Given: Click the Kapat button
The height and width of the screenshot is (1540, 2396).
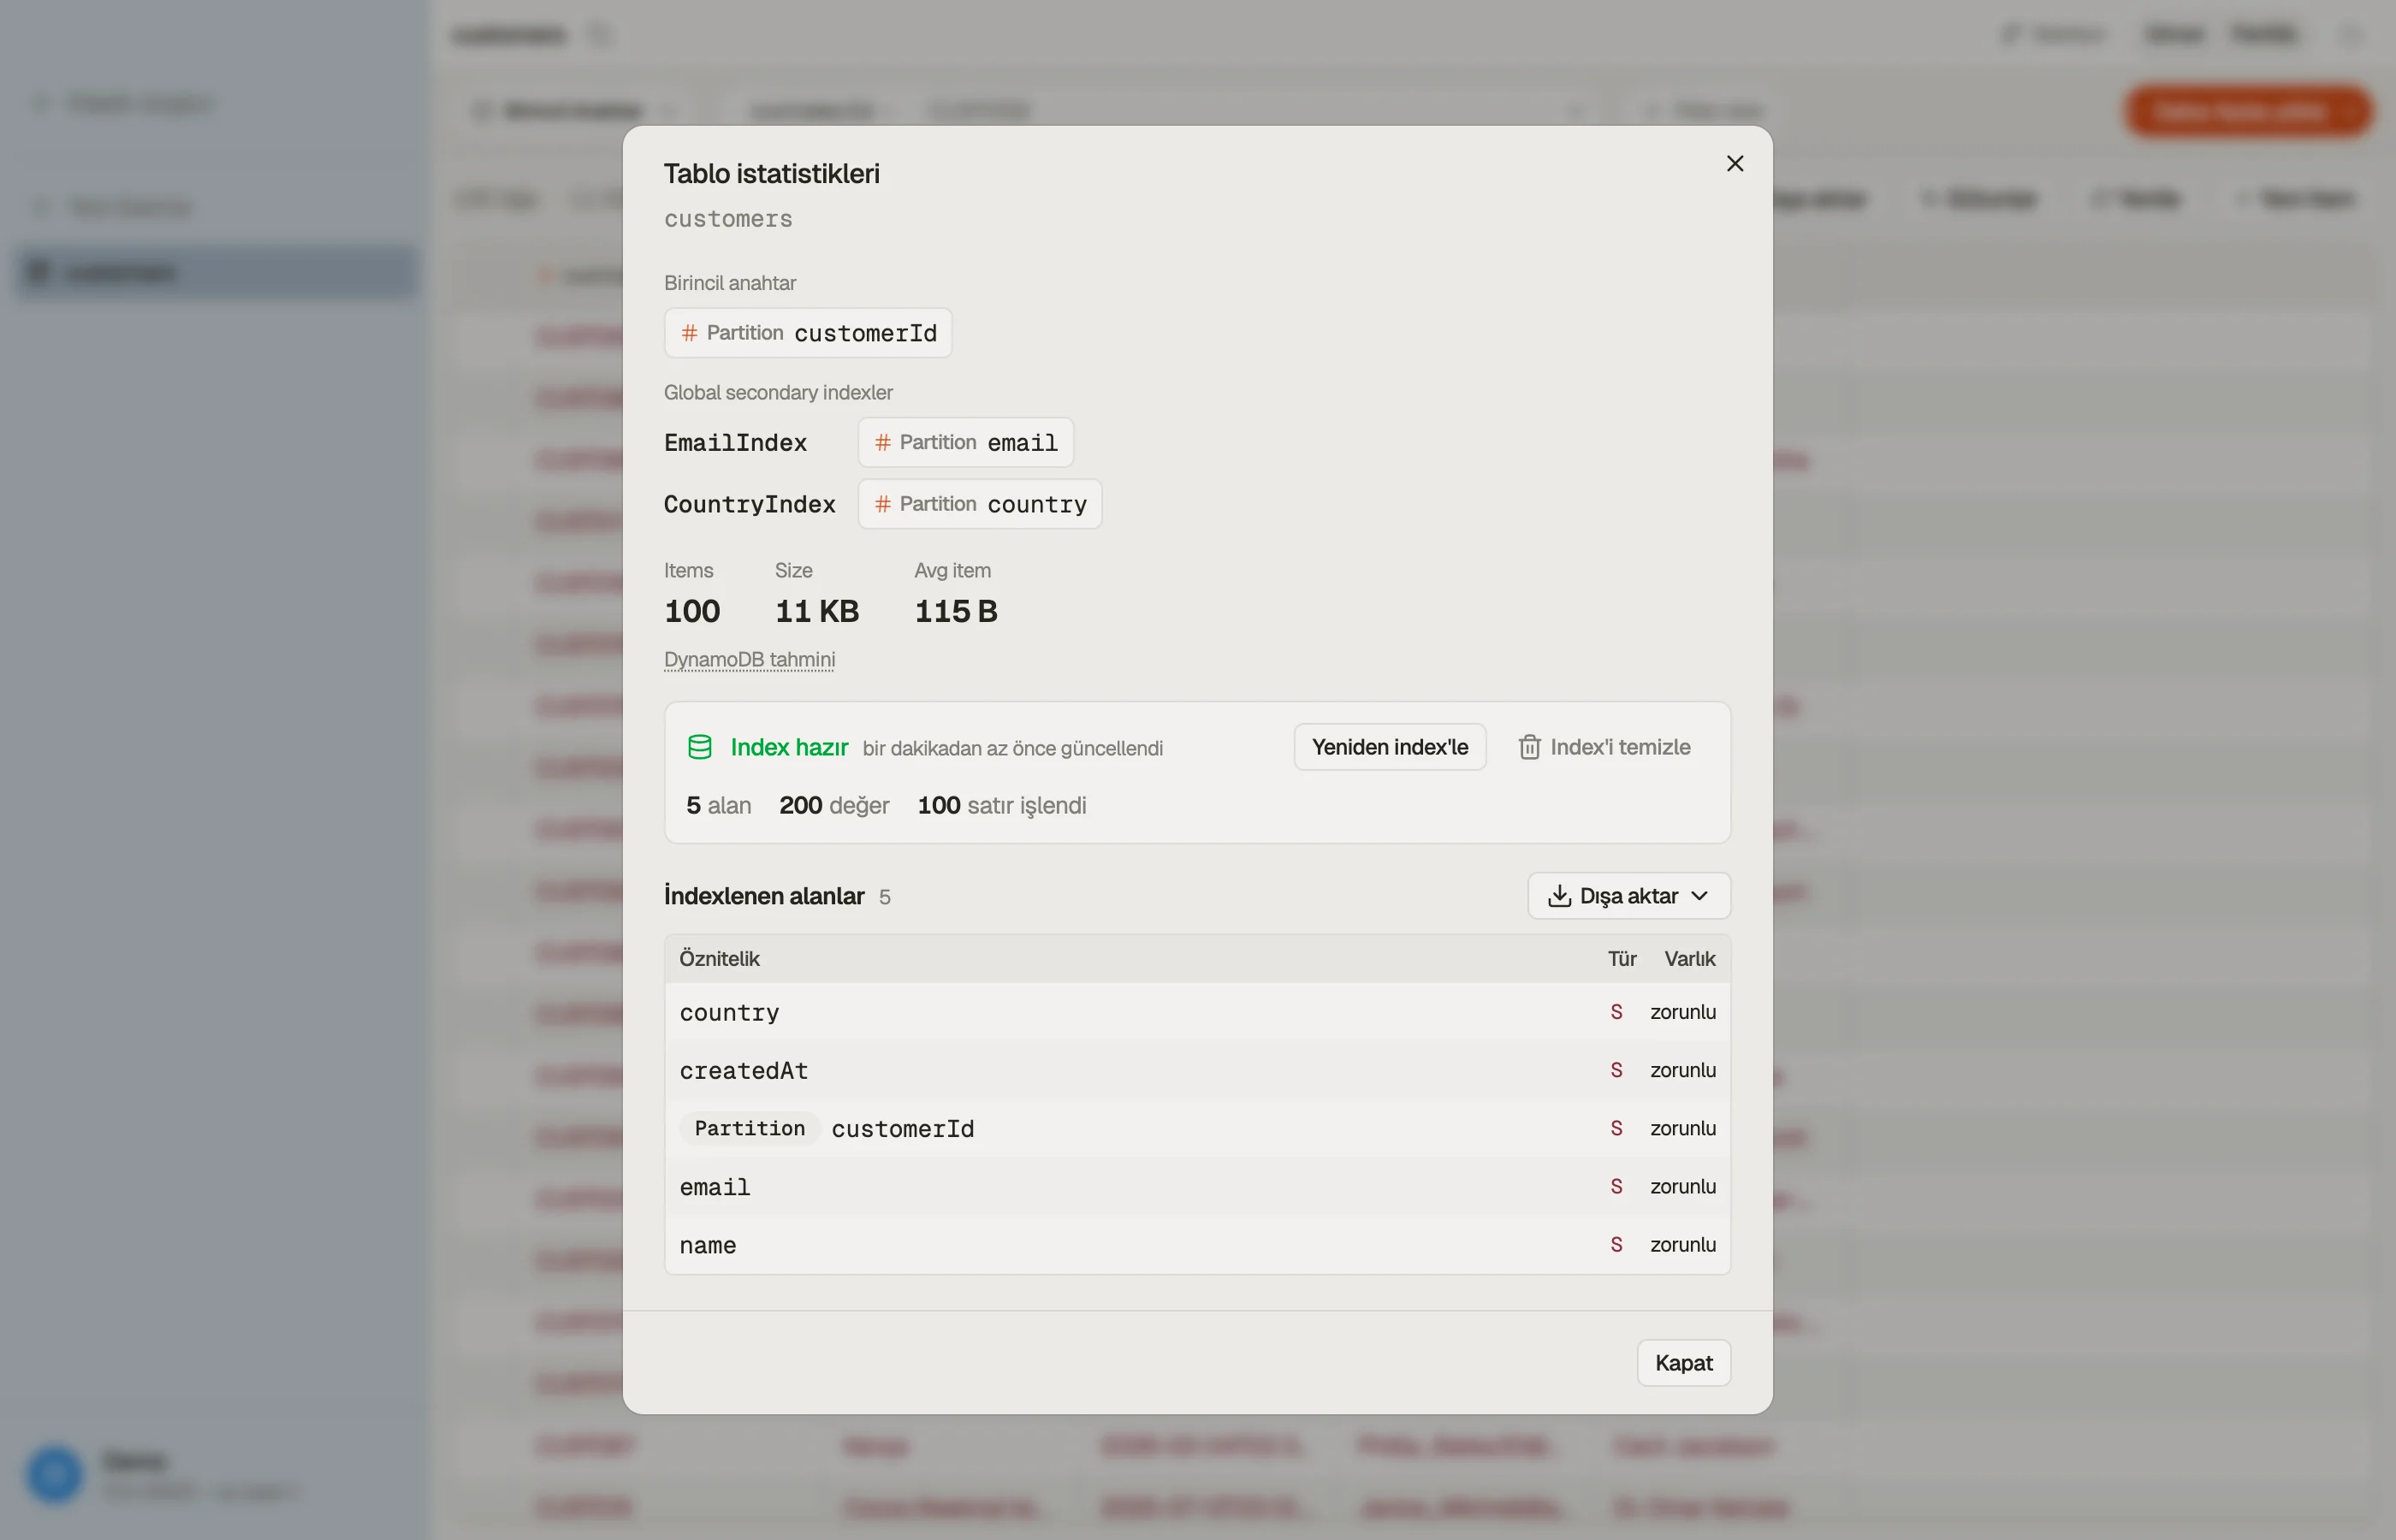Looking at the screenshot, I should click(x=1683, y=1363).
